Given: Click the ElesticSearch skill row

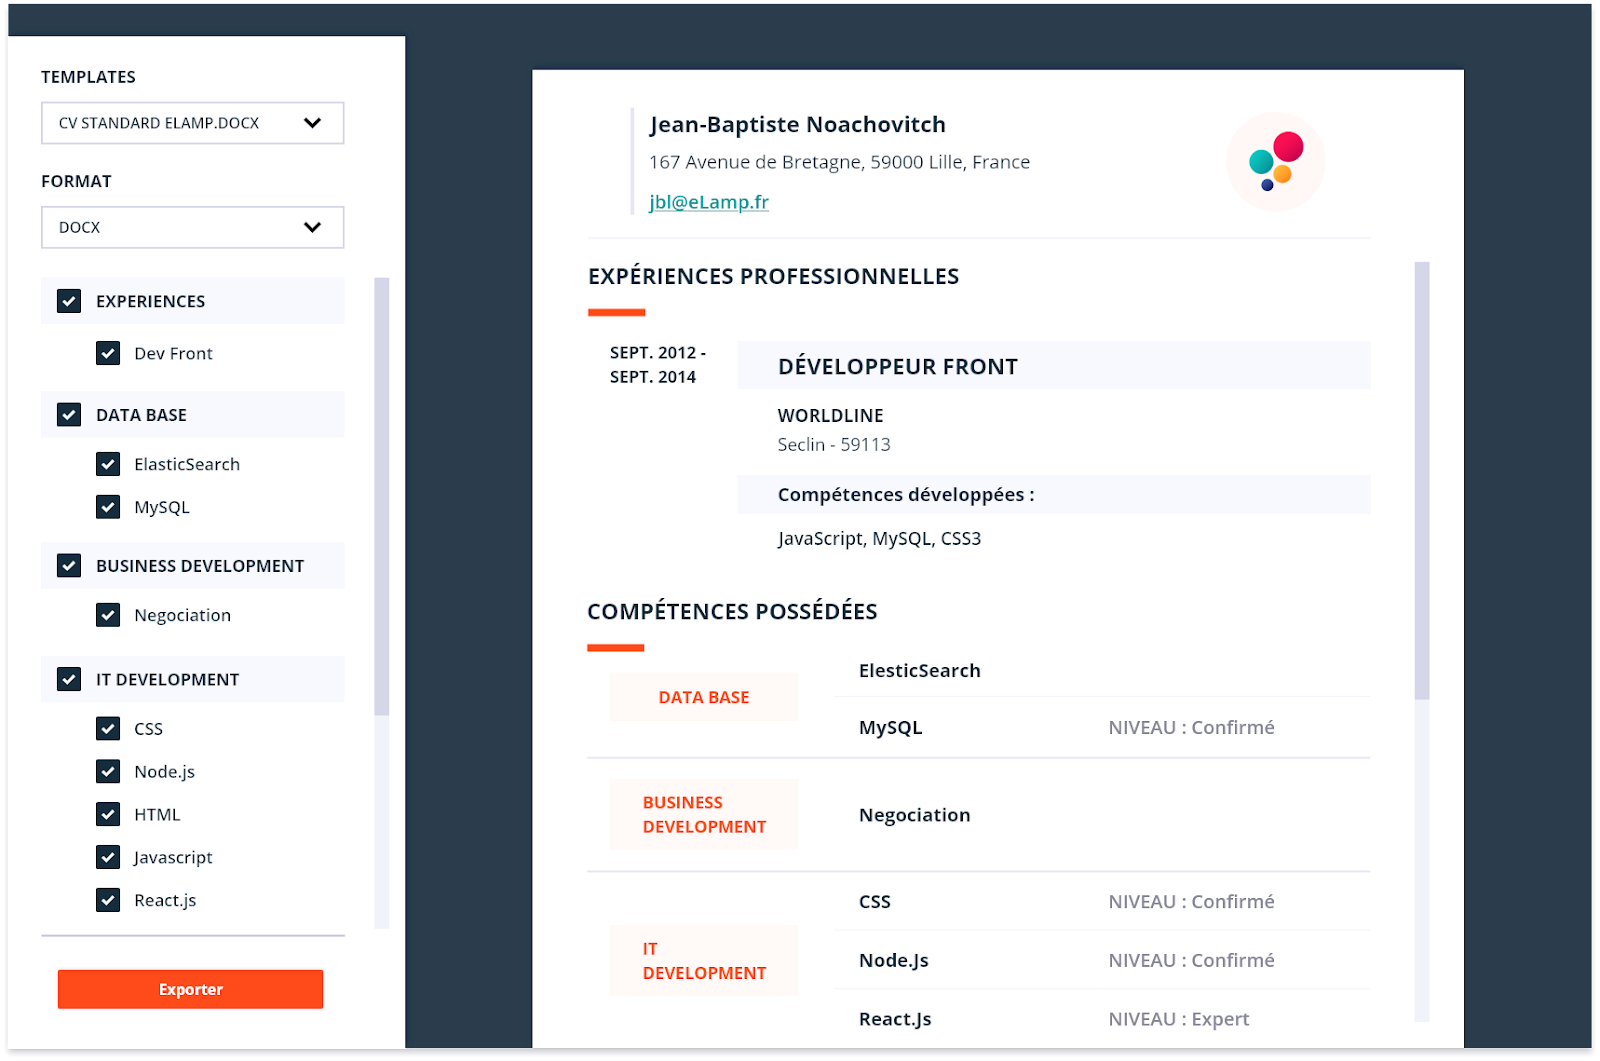Looking at the screenshot, I should click(x=920, y=671).
